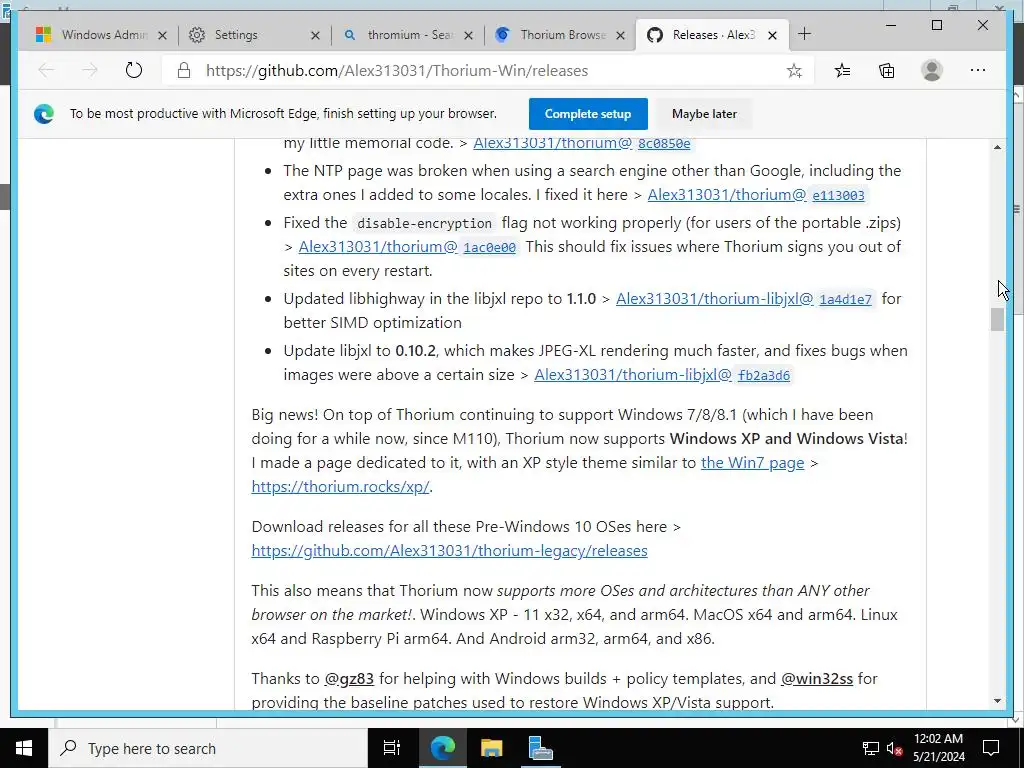Click Complete setup button
The image size is (1024, 768).
pos(588,114)
